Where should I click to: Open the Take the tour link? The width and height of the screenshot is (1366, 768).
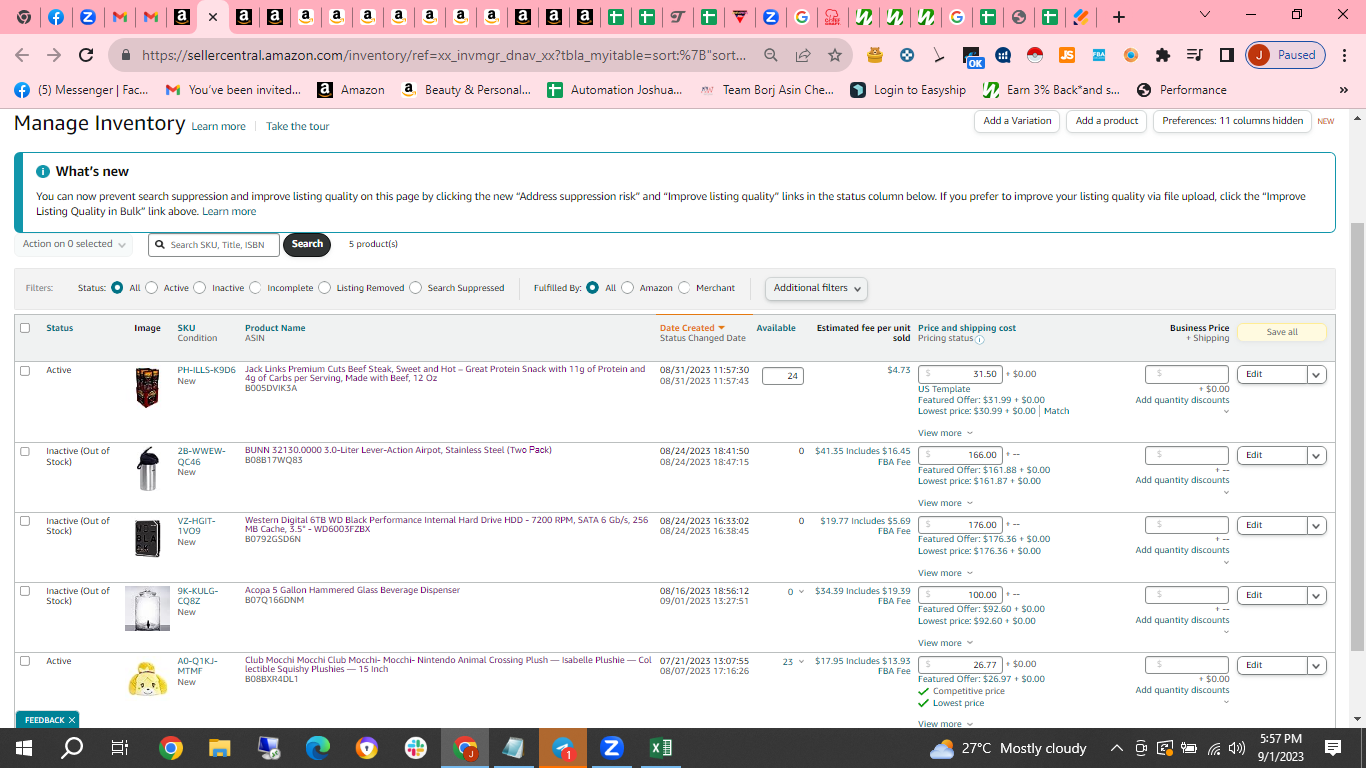[x=297, y=127]
